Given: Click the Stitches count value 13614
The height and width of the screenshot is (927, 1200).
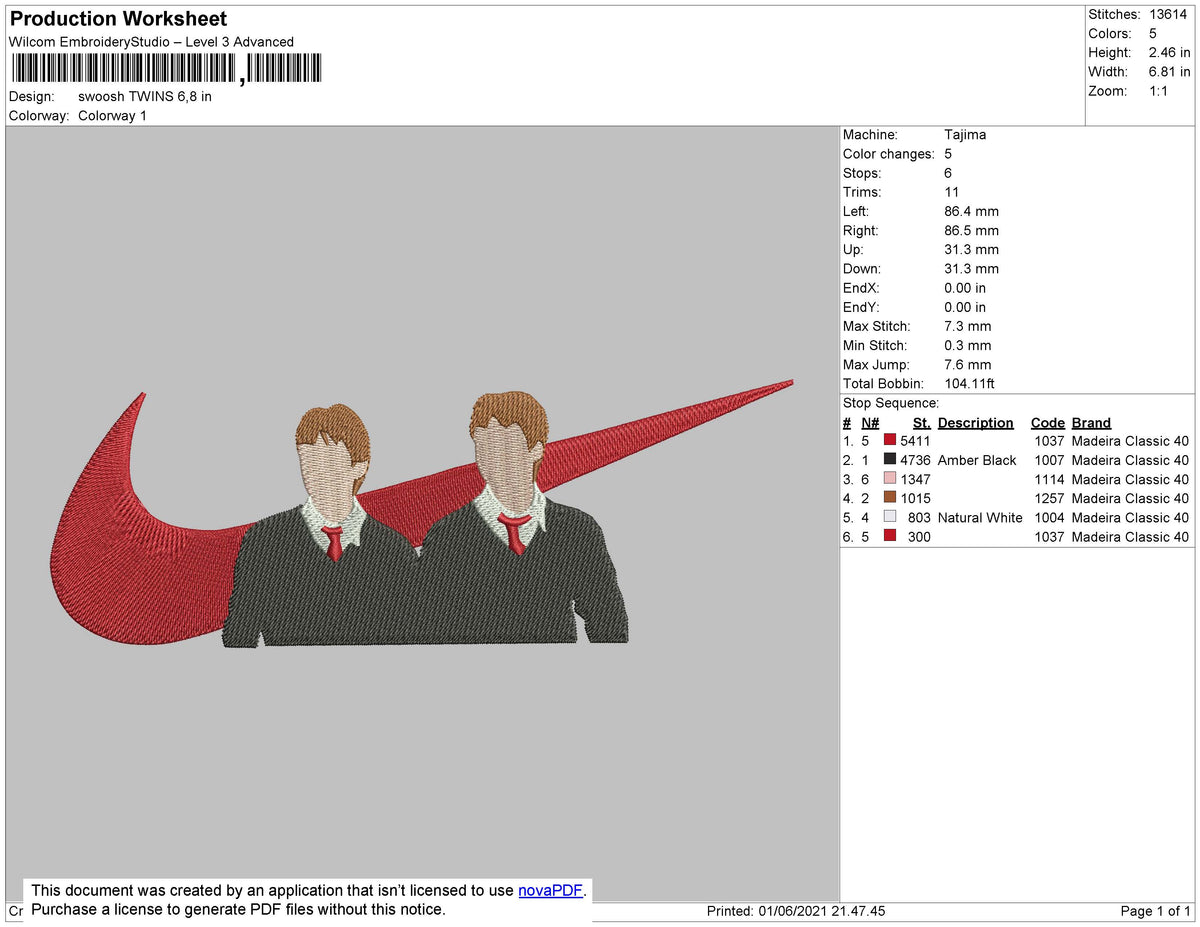Looking at the screenshot, I should click(x=1168, y=14).
